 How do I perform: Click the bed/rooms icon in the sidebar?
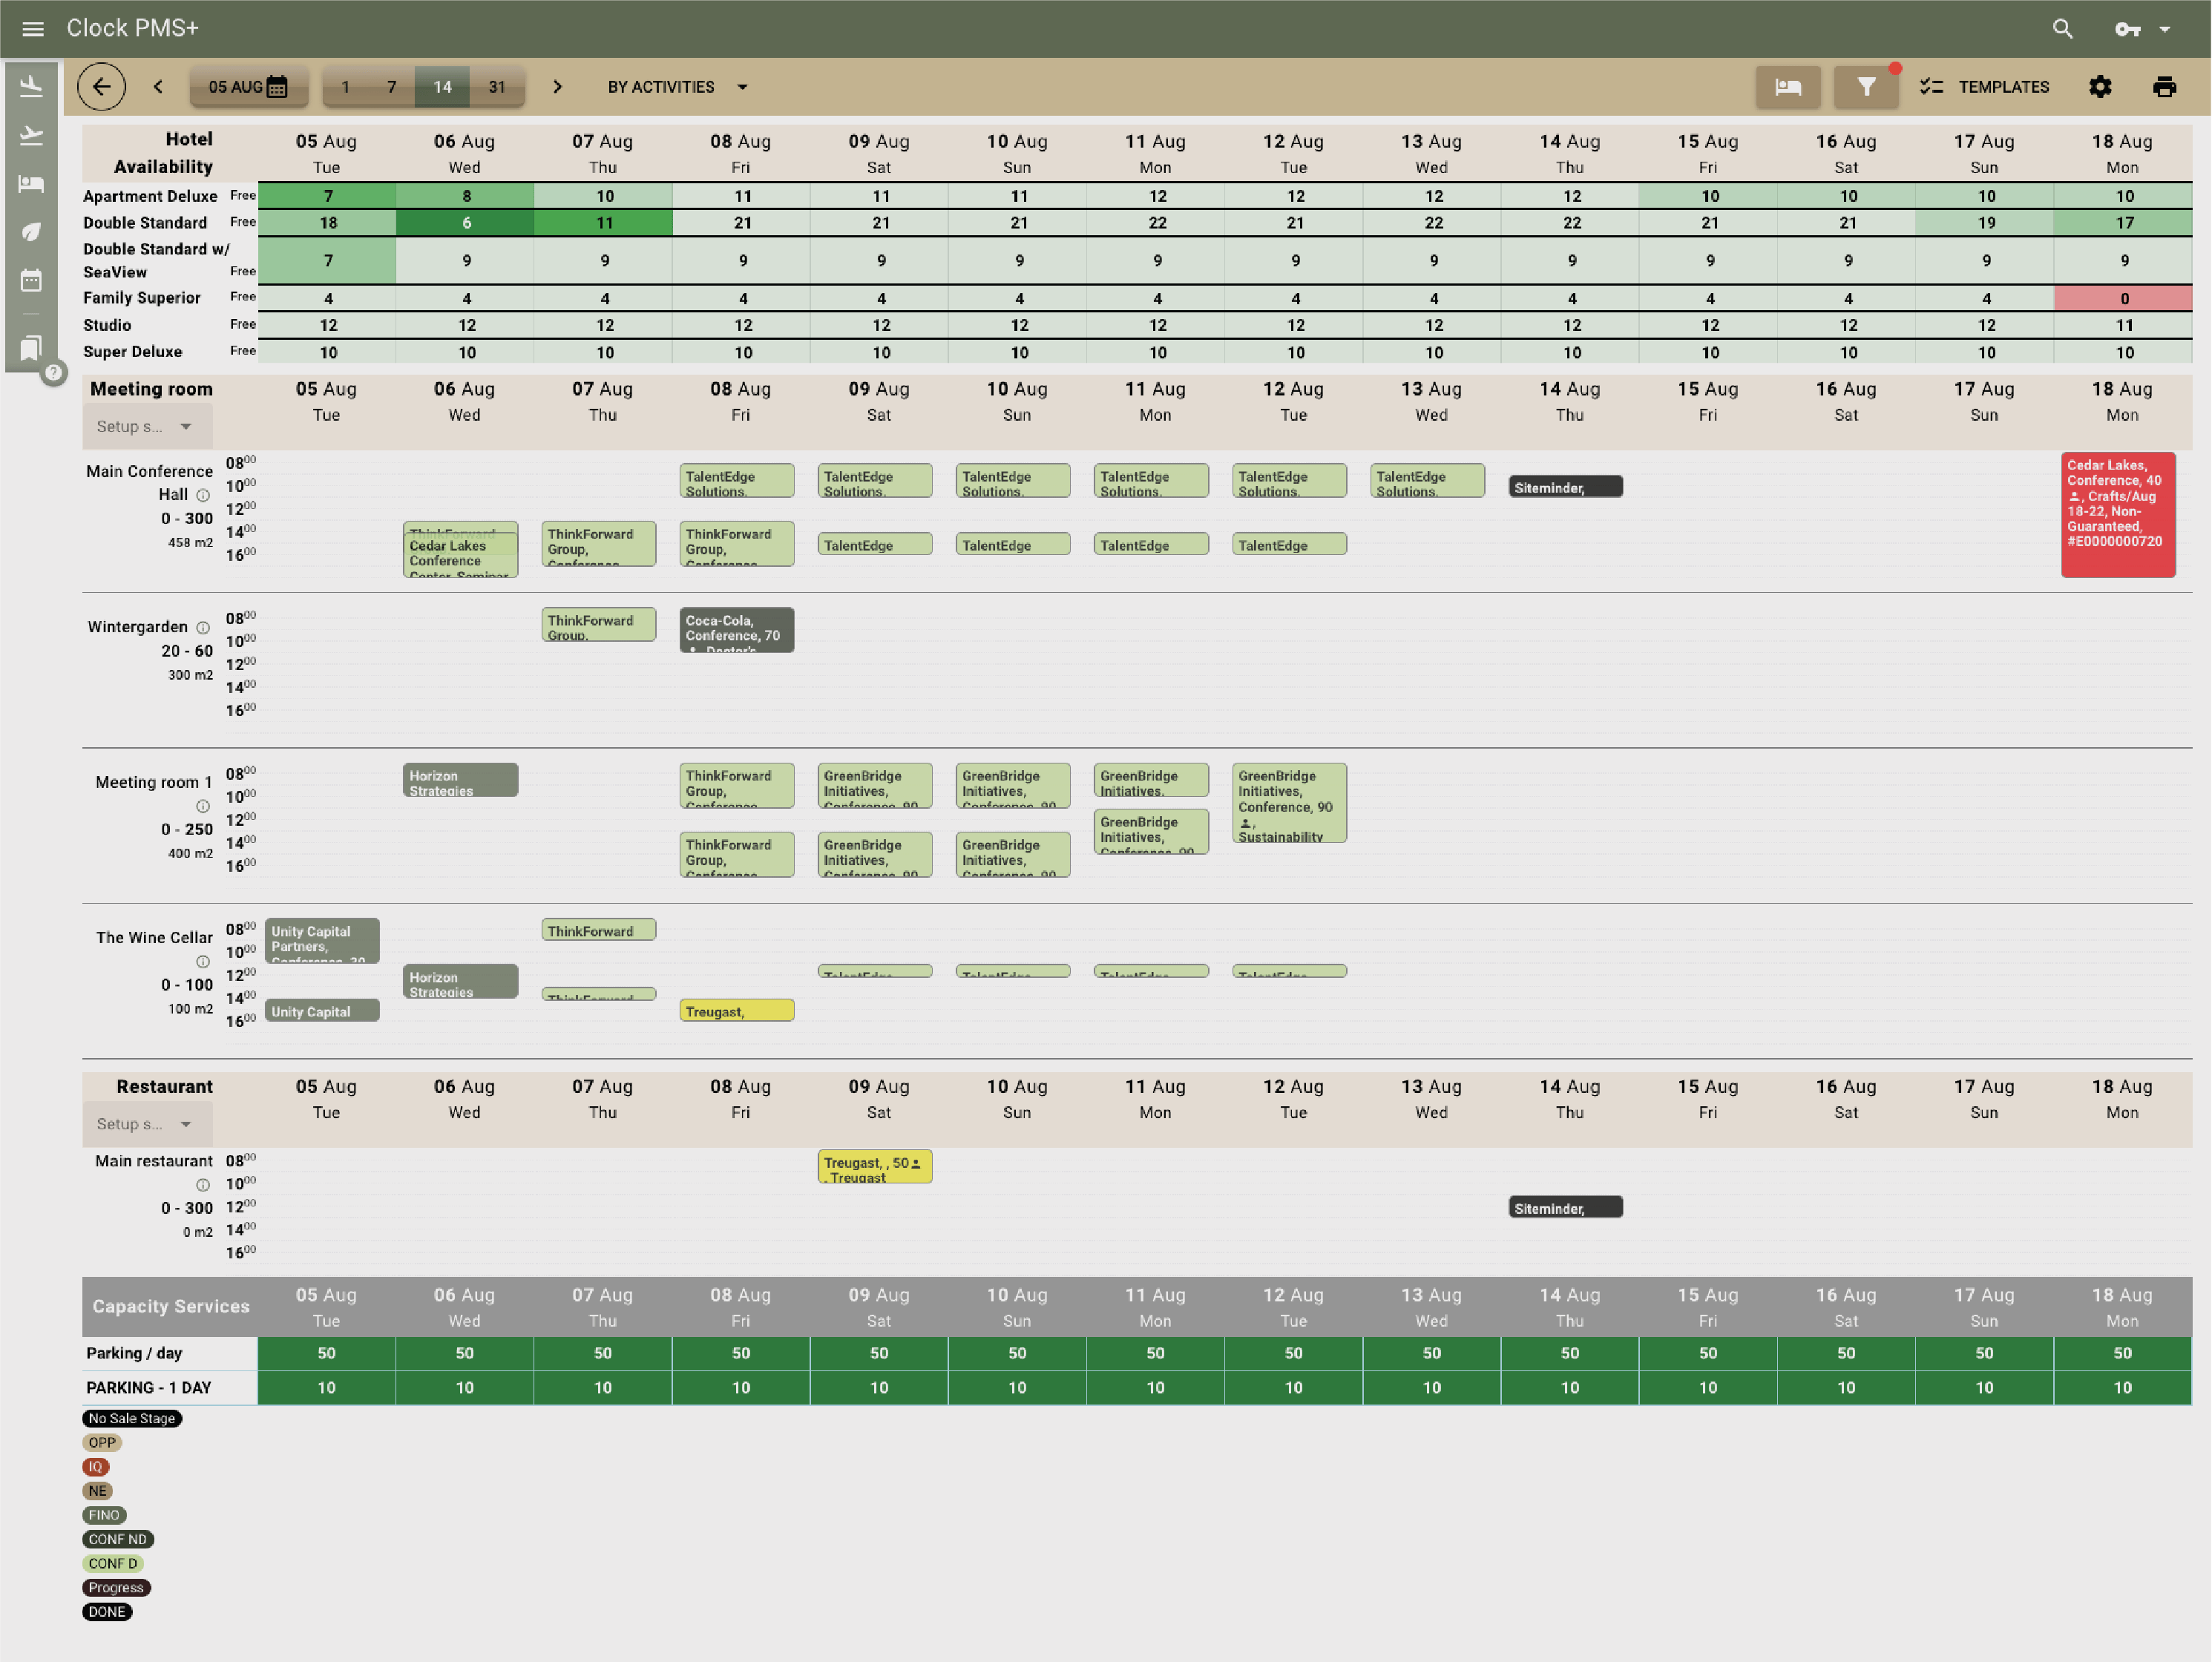pyautogui.click(x=31, y=183)
